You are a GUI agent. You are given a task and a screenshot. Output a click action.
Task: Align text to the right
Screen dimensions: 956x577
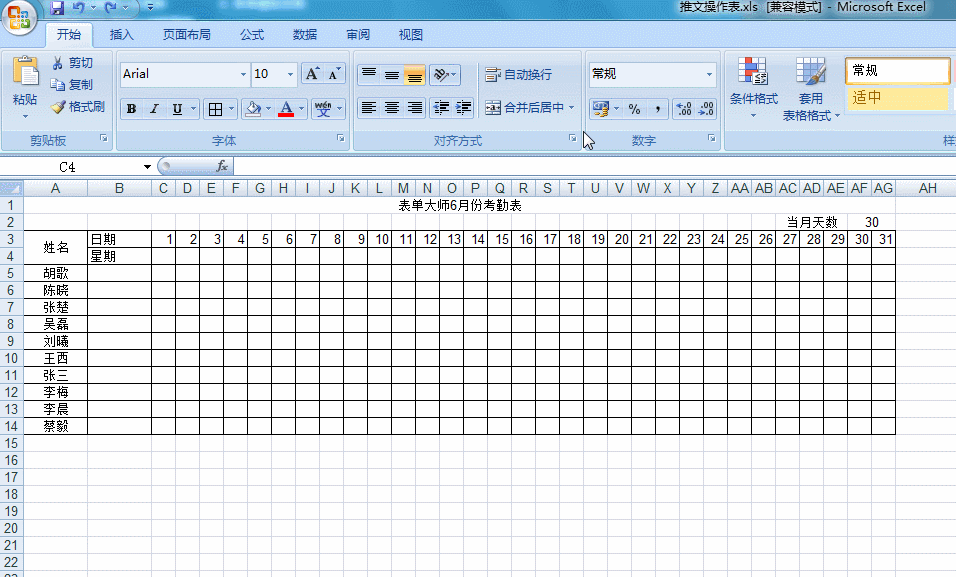[414, 108]
